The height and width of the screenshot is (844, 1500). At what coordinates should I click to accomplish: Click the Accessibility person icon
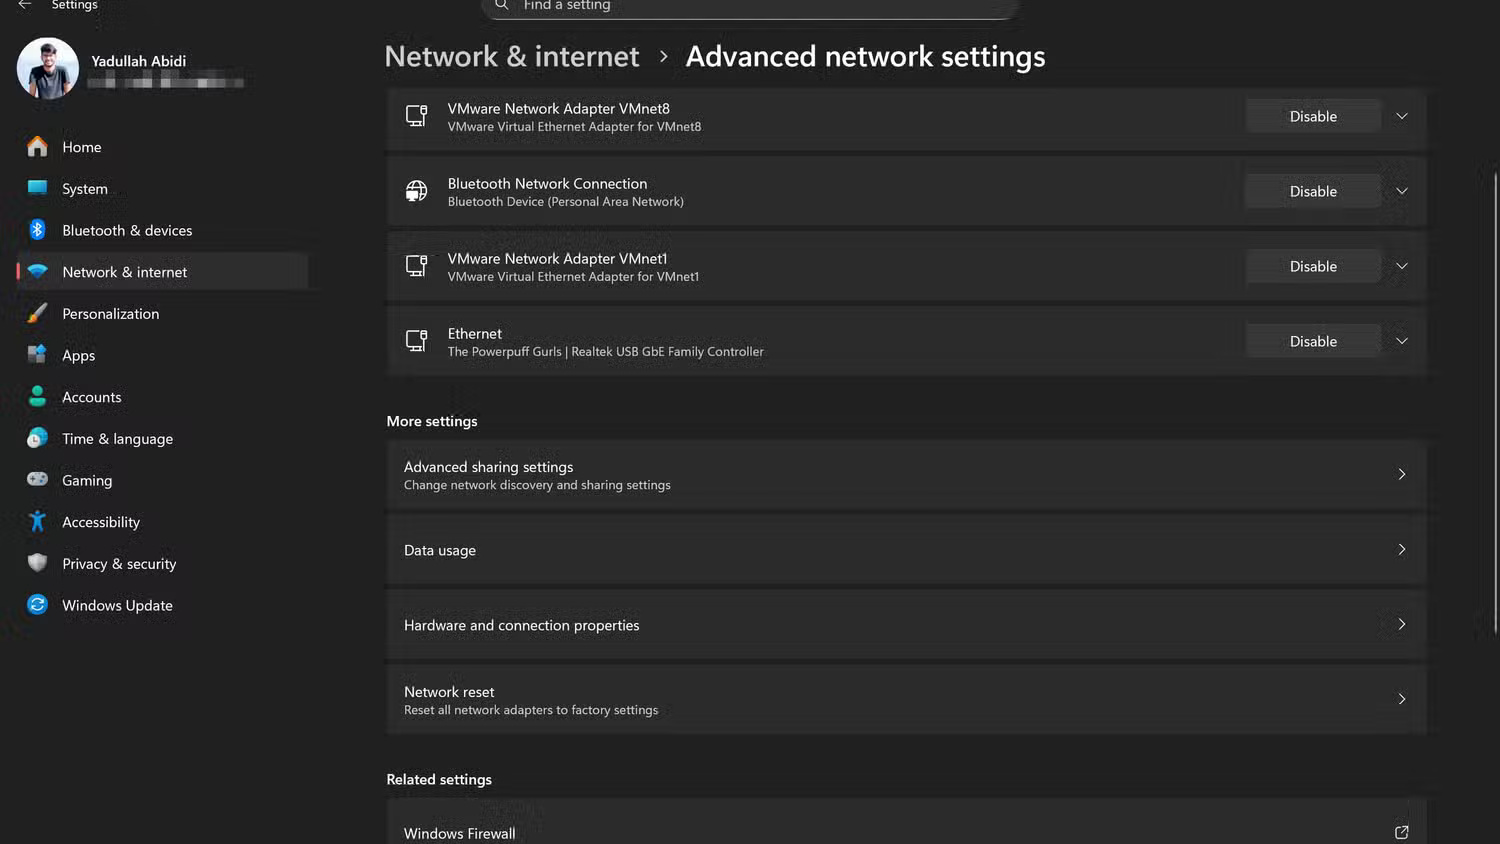37,521
